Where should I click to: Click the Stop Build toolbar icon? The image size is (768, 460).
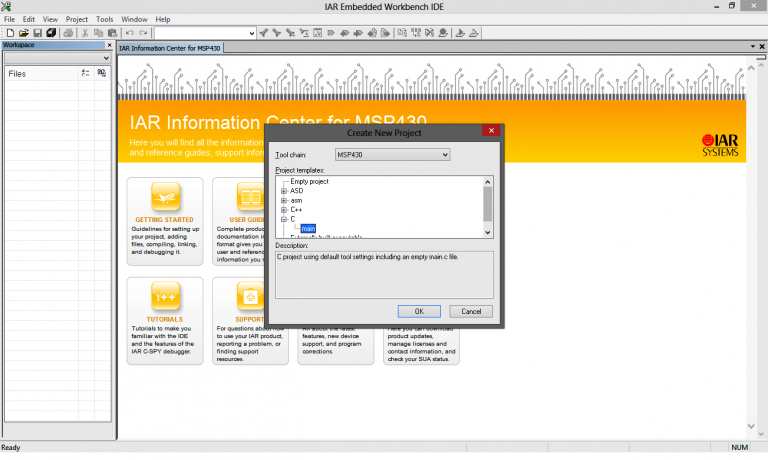pos(430,33)
